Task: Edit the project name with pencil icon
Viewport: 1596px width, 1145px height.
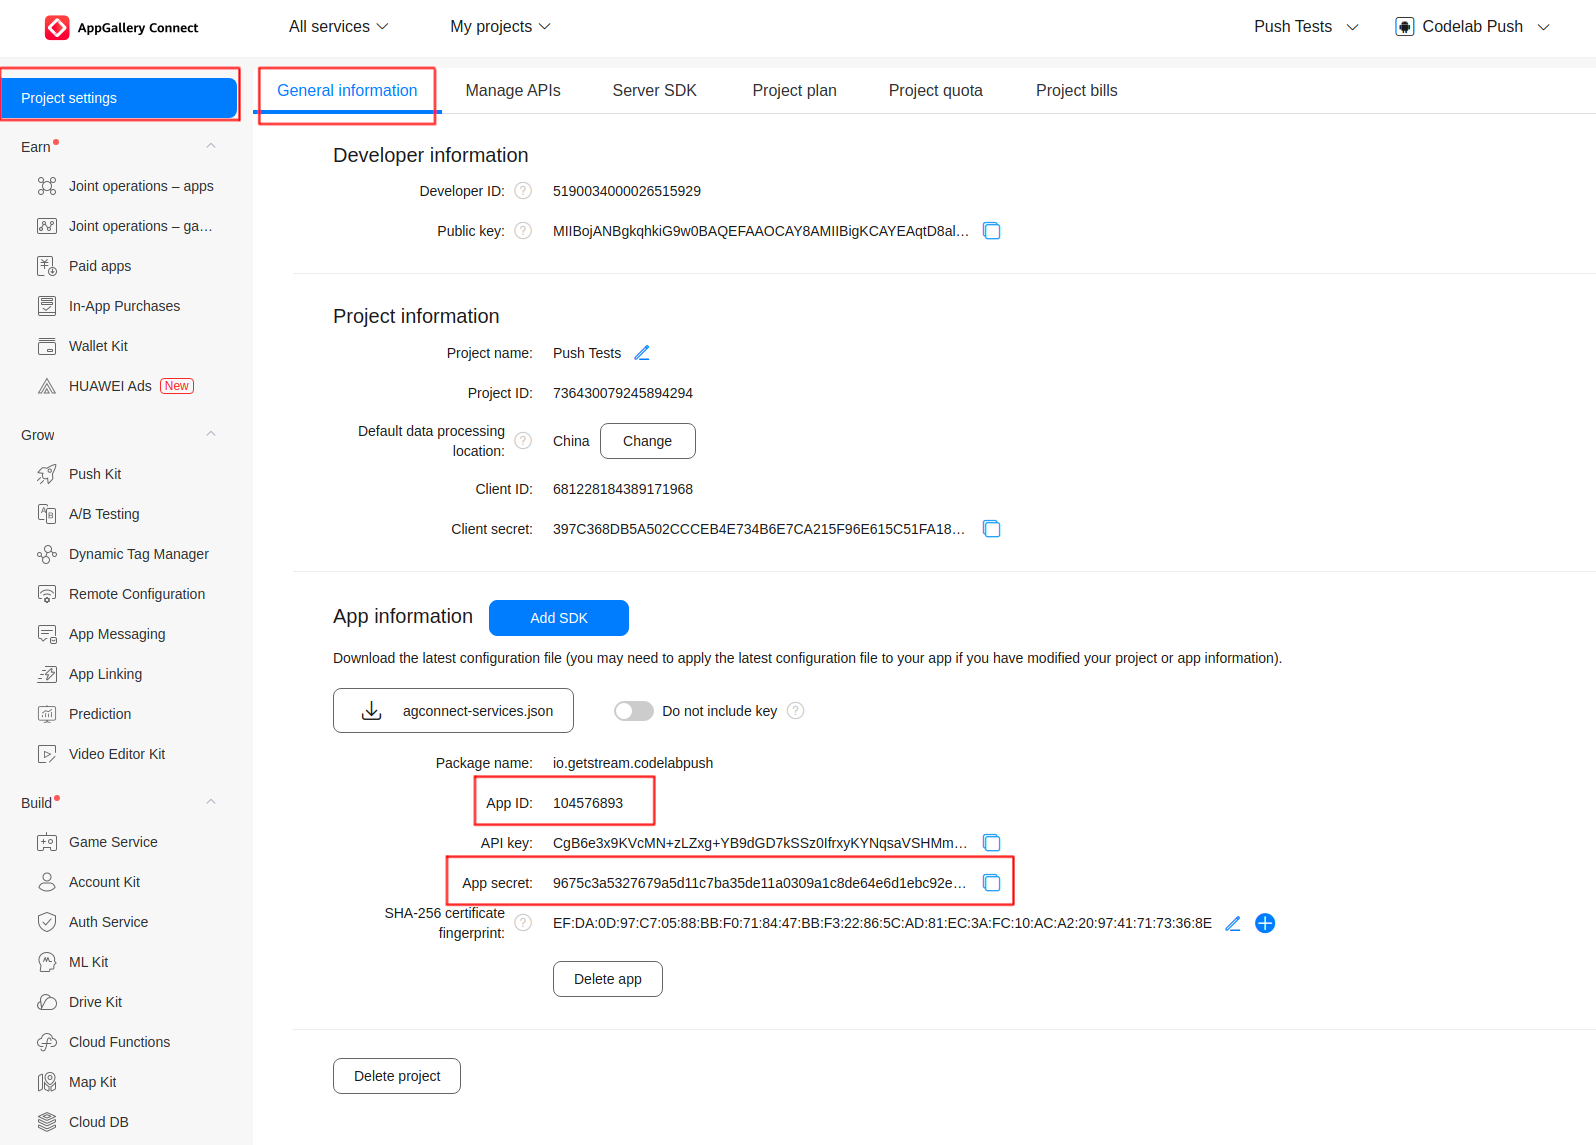Action: [x=642, y=353]
